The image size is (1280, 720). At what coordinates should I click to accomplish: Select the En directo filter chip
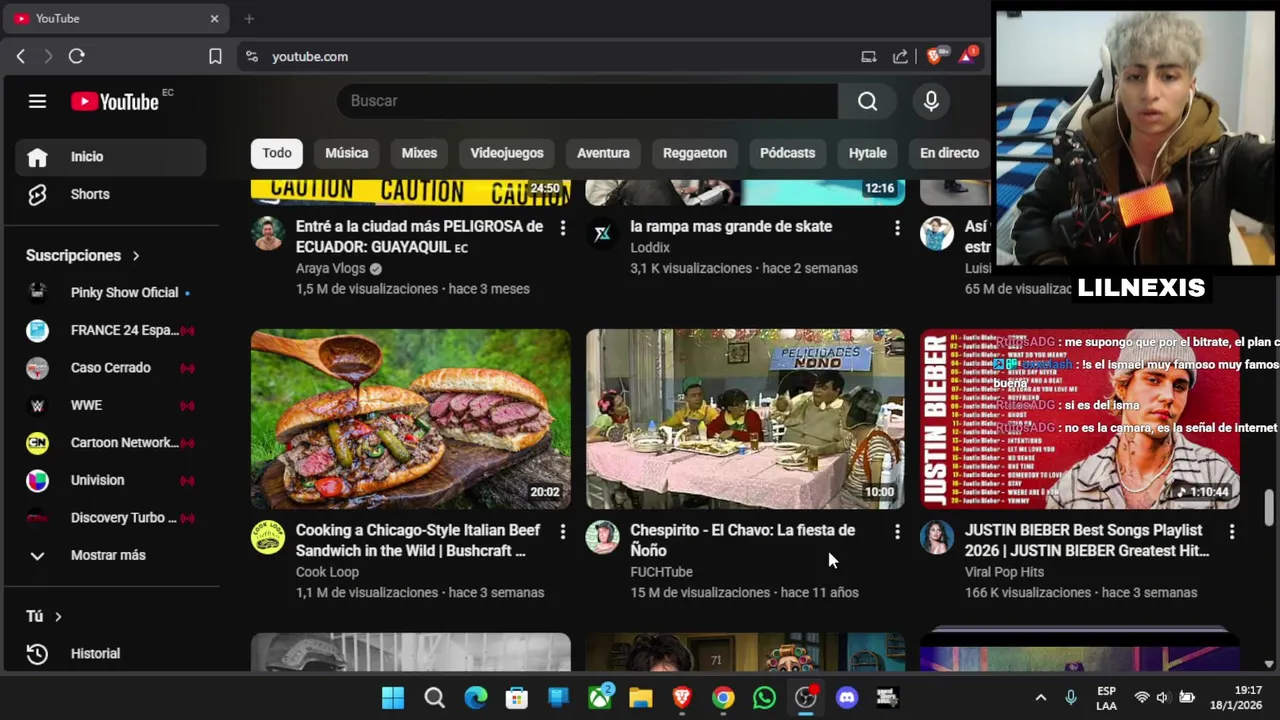949,153
